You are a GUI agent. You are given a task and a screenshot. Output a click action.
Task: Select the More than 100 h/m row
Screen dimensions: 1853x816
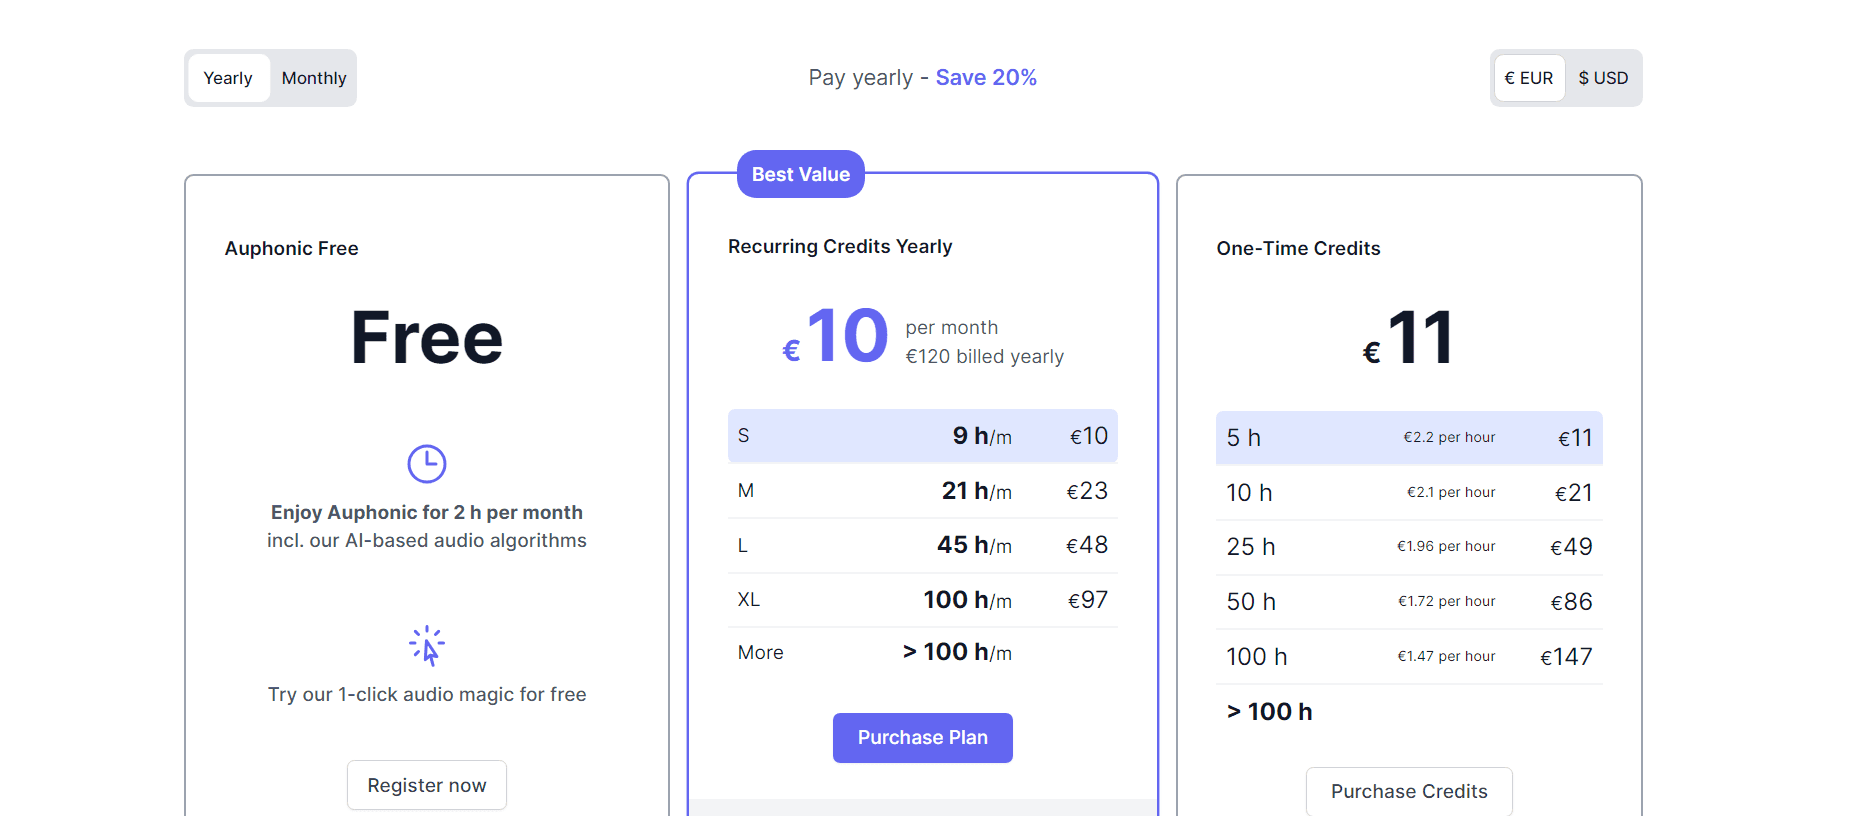click(922, 653)
